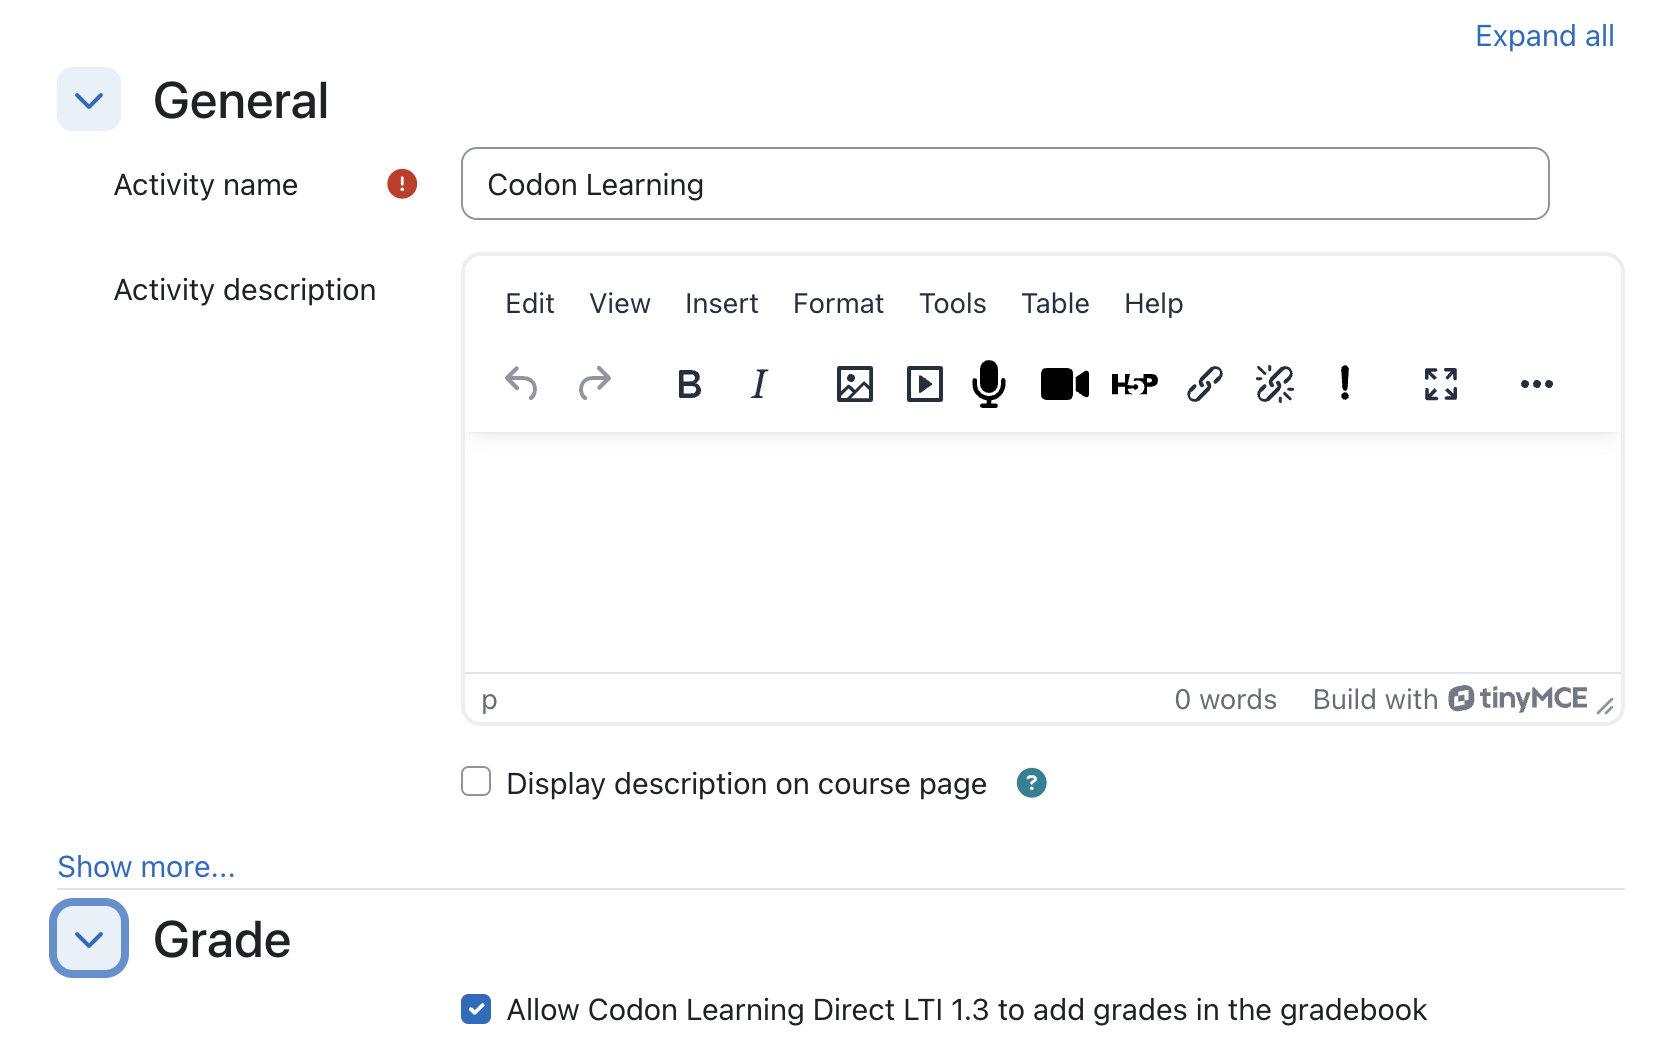Click the required-field icon beside Activity name
Viewport: 1666px width, 1056px height.
coord(402,184)
